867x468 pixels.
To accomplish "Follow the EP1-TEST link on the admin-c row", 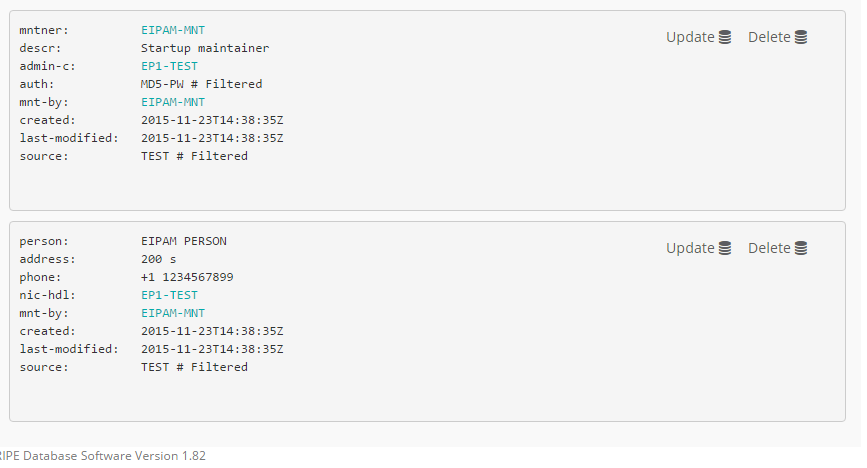I will click(x=169, y=66).
